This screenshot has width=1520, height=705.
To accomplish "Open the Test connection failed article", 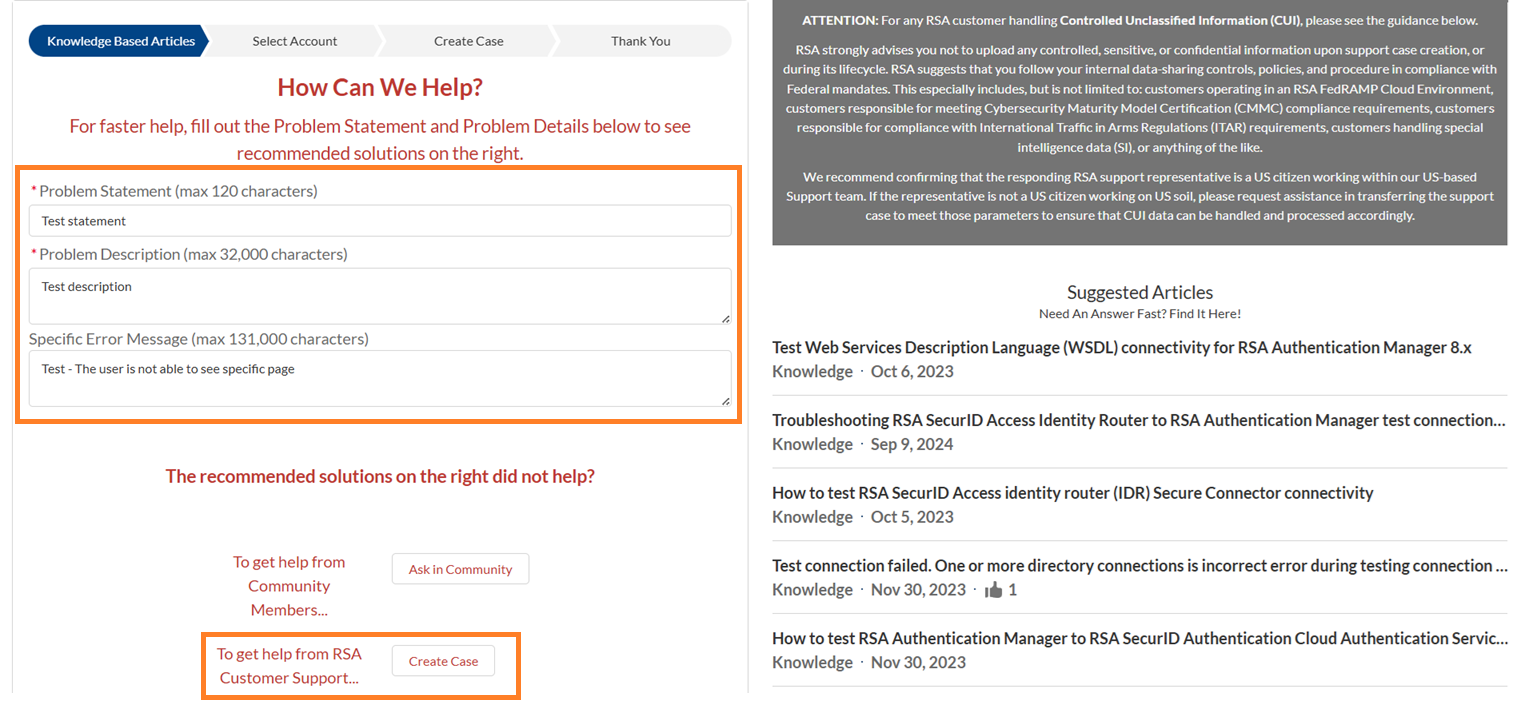I will click(x=1140, y=565).
